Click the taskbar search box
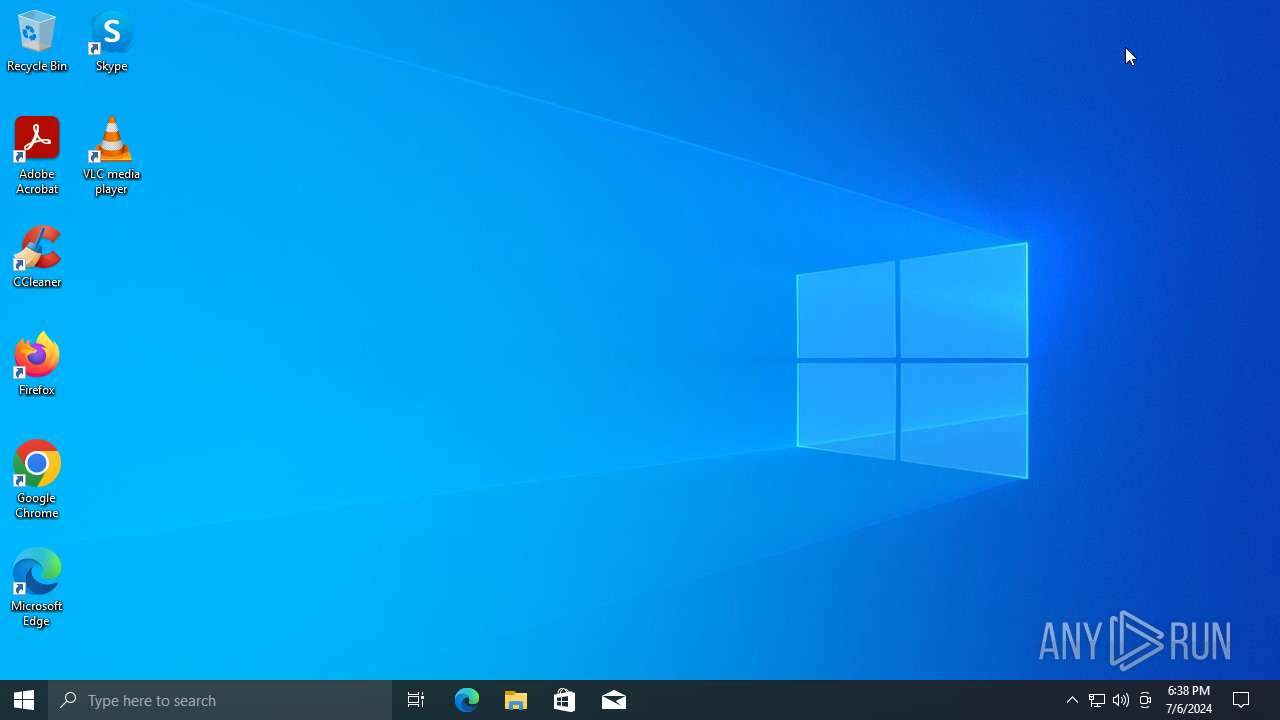This screenshot has height=720, width=1280. click(x=220, y=700)
